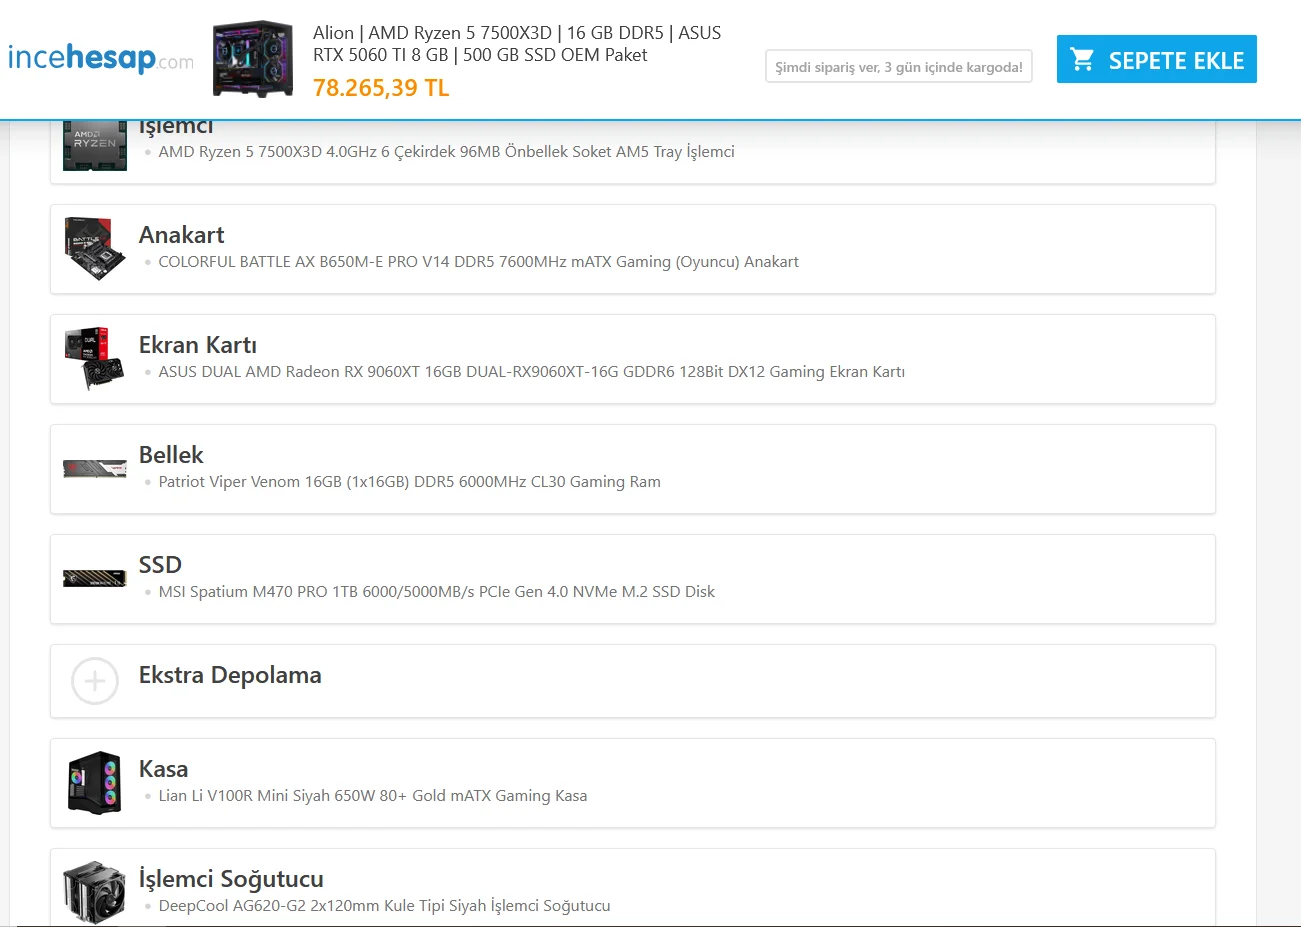The image size is (1301, 927).
Task: Click the MSI Spatium M470 PRO 1TB text
Action: tap(436, 592)
